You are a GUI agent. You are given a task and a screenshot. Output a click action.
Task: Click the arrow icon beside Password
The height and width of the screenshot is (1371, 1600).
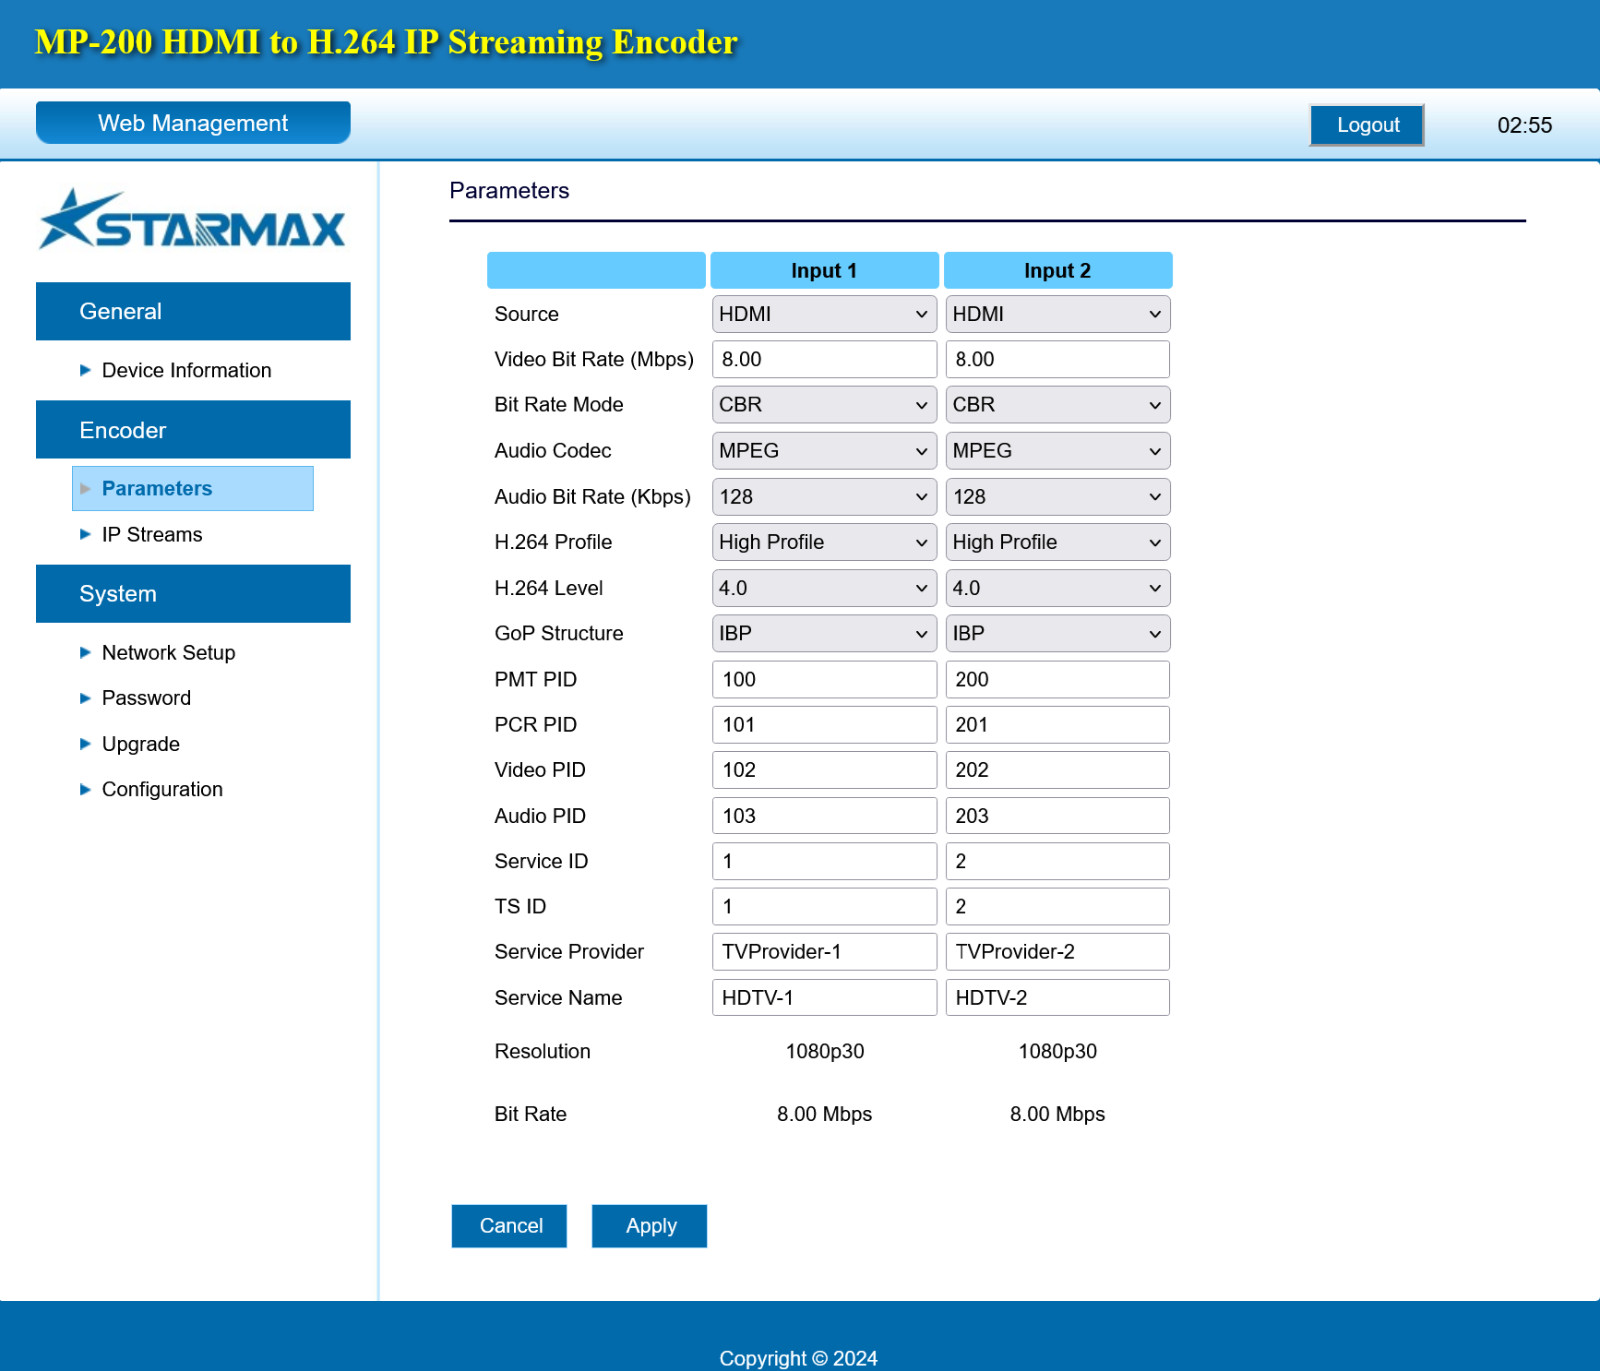85,698
